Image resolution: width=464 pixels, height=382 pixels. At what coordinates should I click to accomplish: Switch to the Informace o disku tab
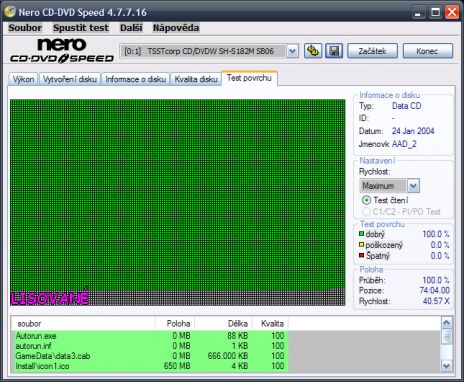[x=136, y=79]
